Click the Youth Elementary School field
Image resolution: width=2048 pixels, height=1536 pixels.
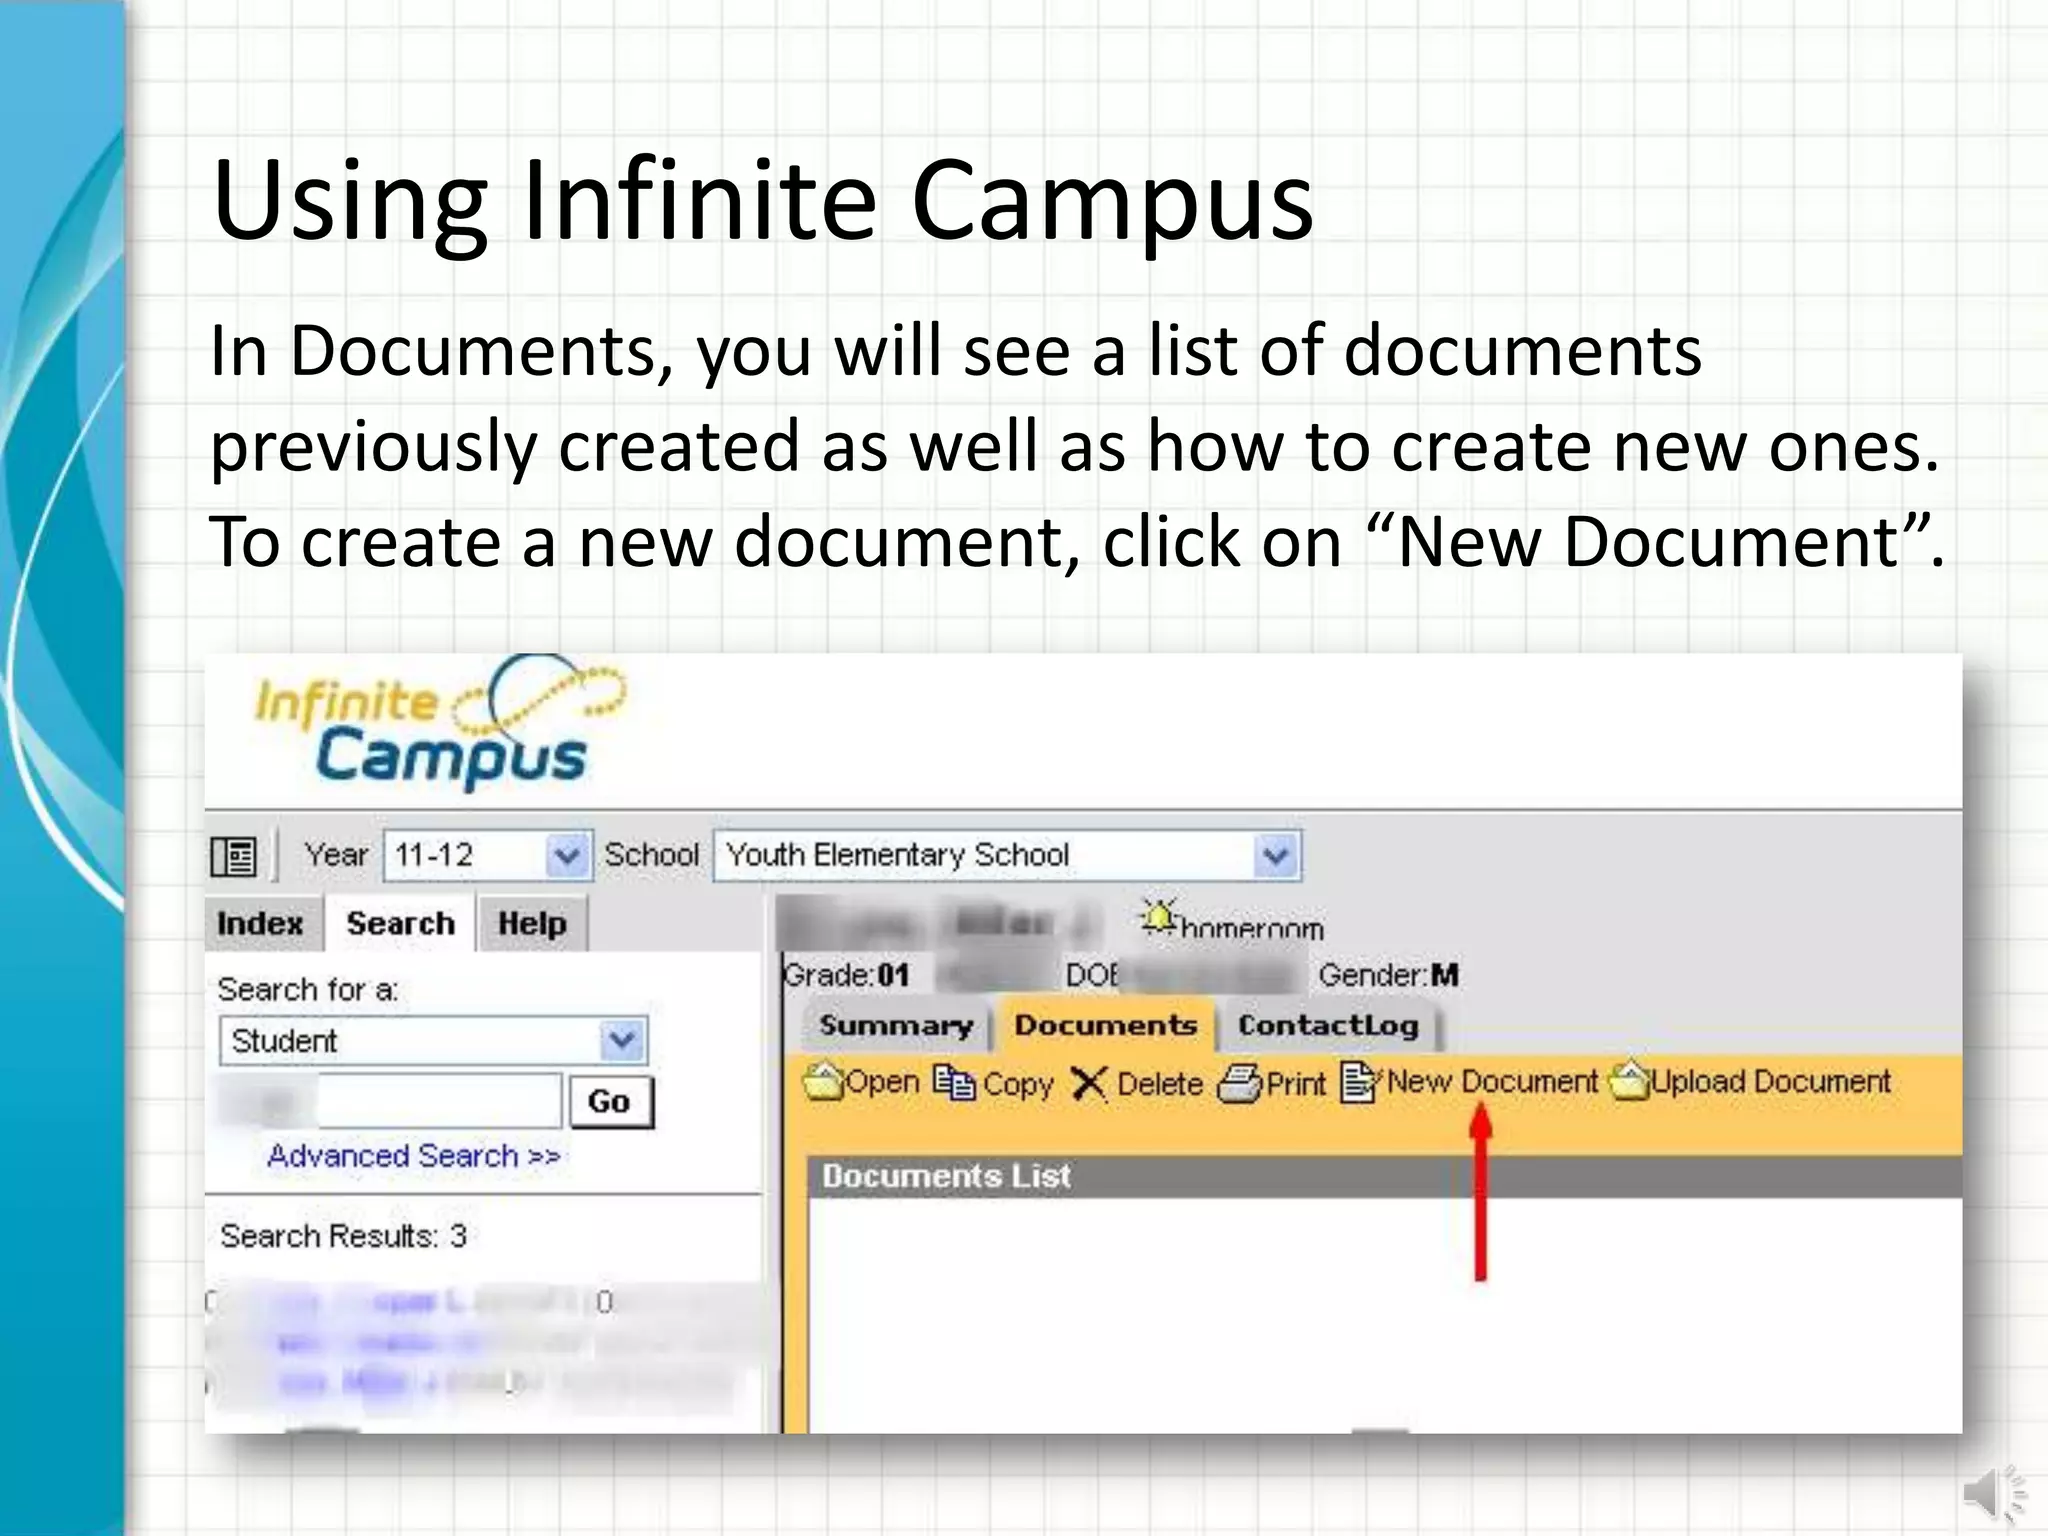click(1007, 856)
